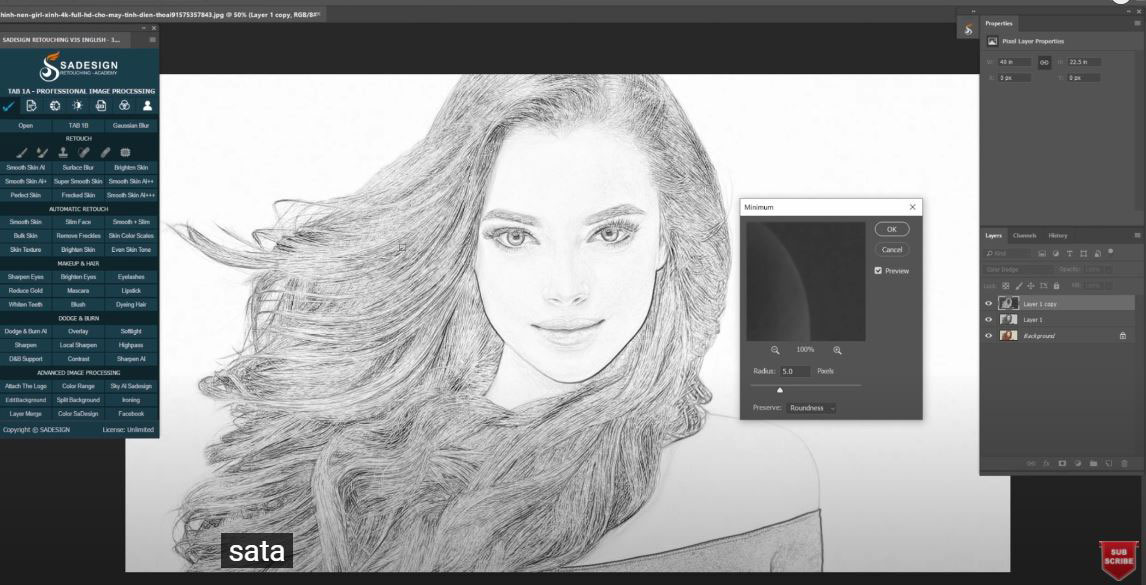Click the new group folder icon in Layers panel
This screenshot has width=1146, height=585.
point(1093,463)
